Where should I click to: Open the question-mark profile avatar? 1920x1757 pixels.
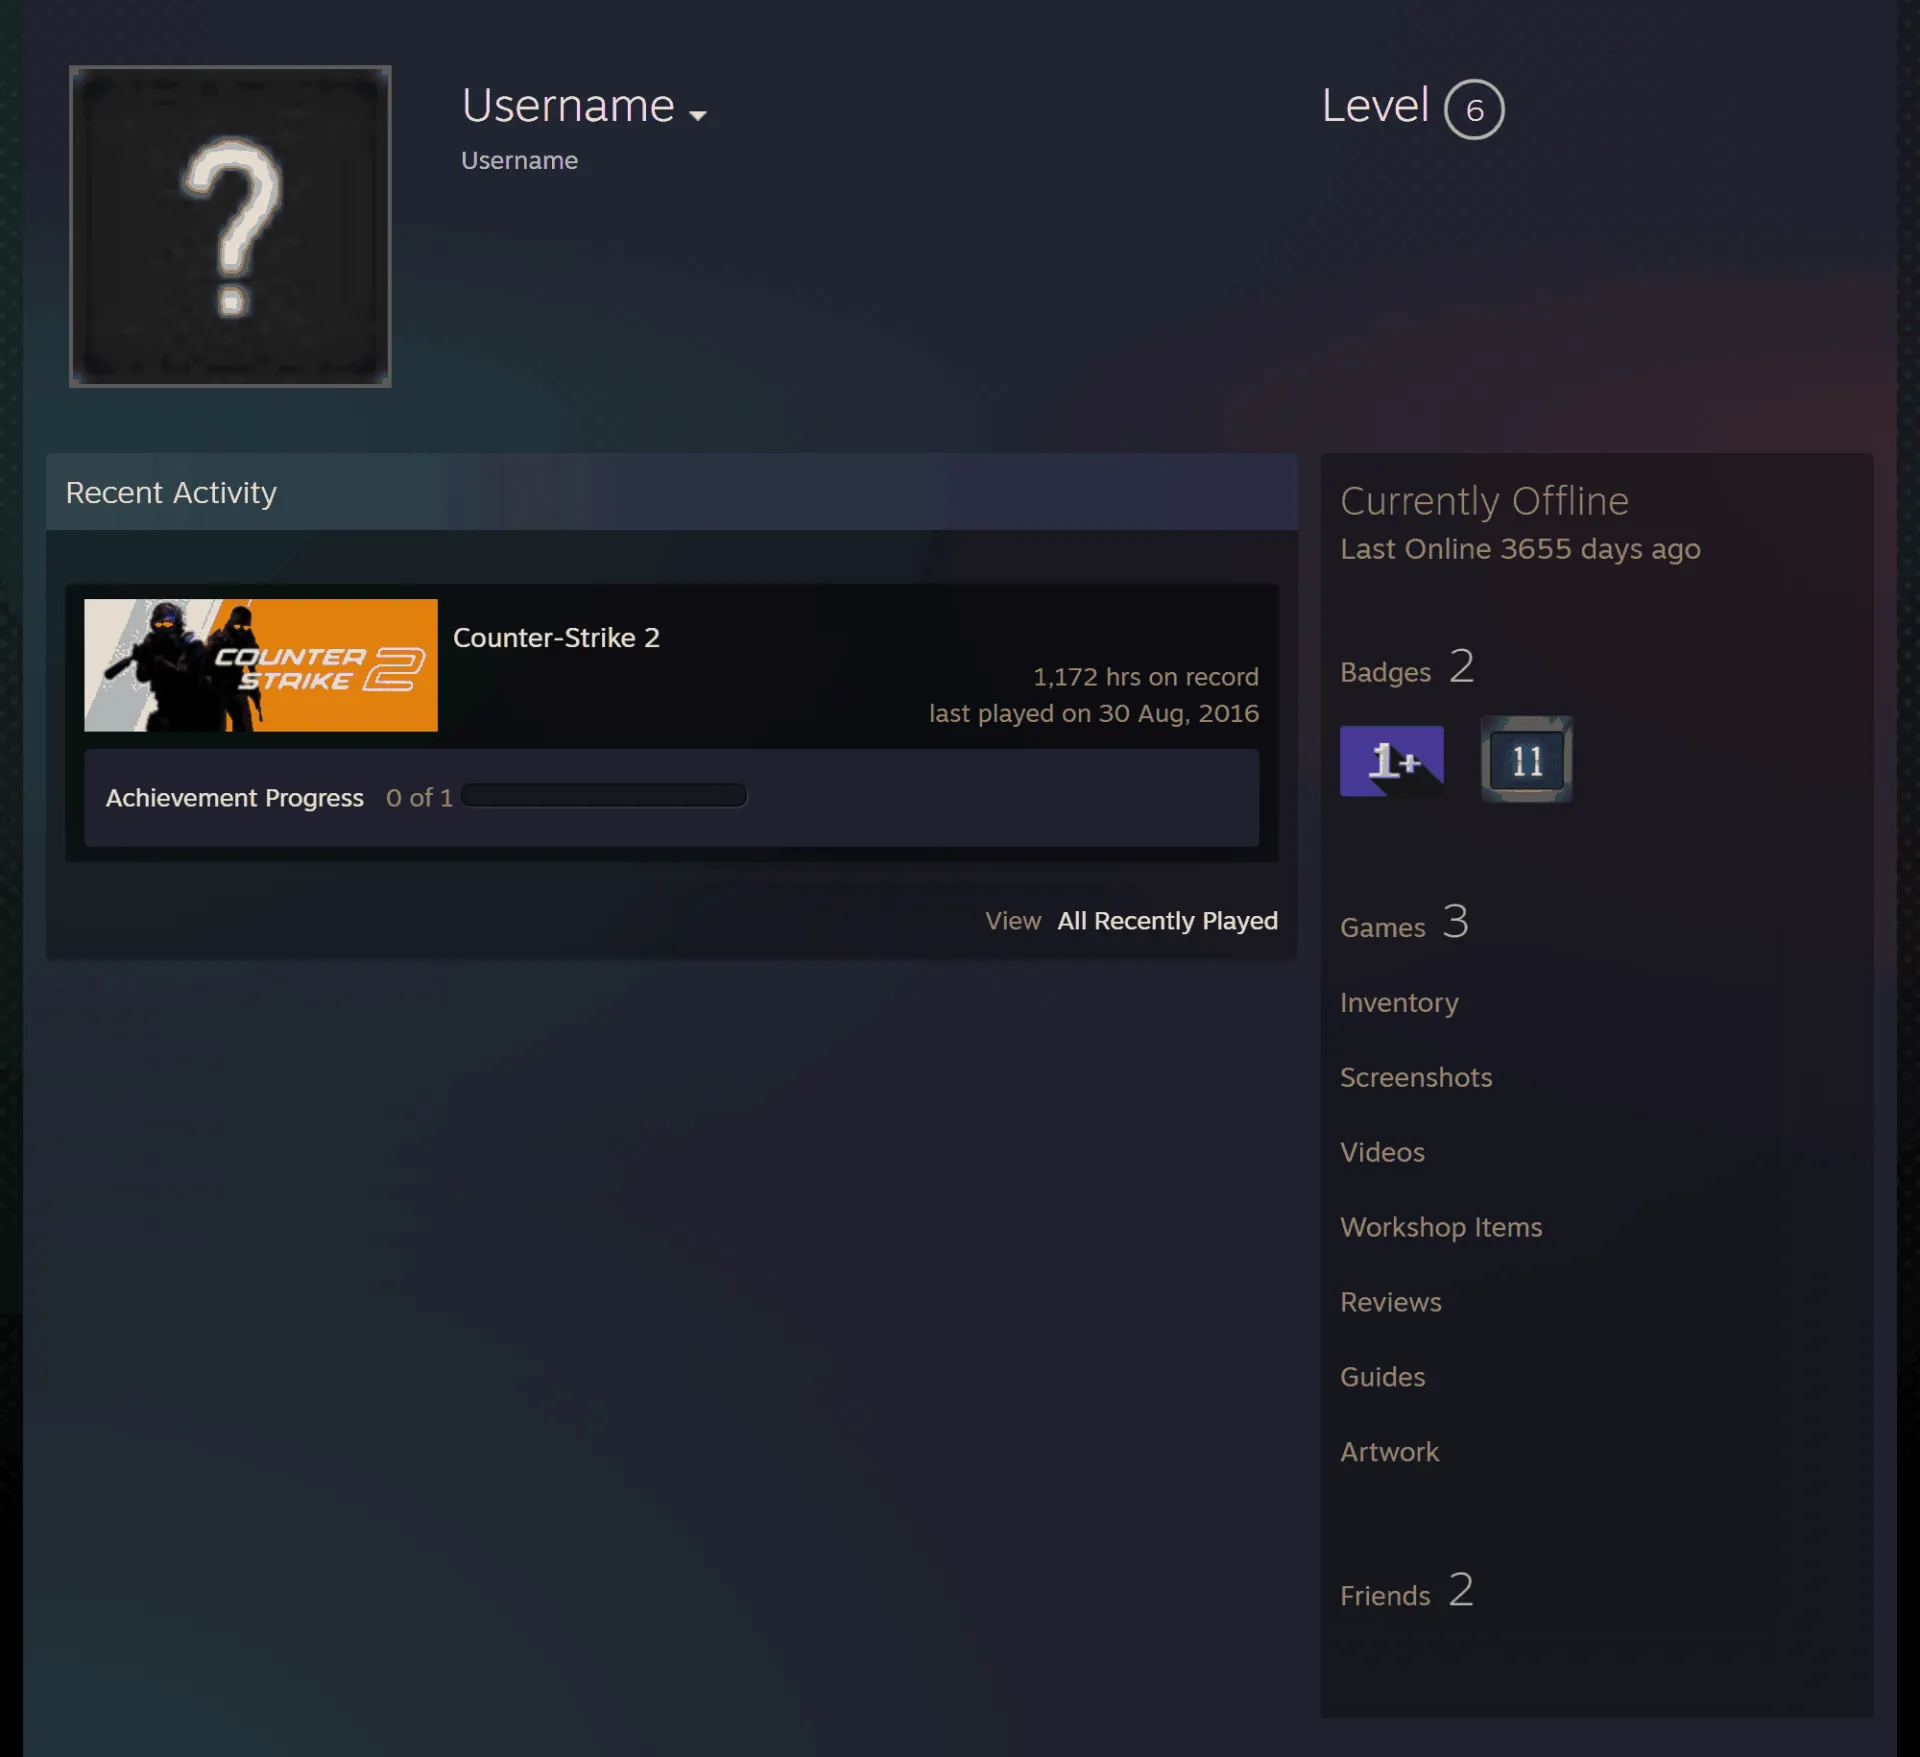tap(230, 226)
